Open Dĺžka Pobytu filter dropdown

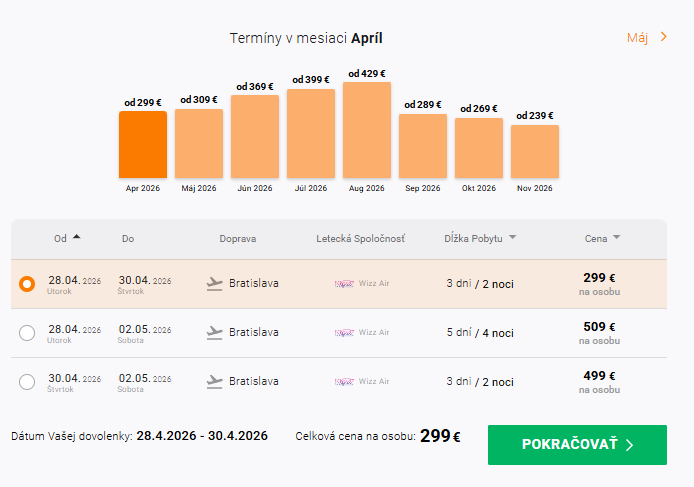(x=513, y=238)
